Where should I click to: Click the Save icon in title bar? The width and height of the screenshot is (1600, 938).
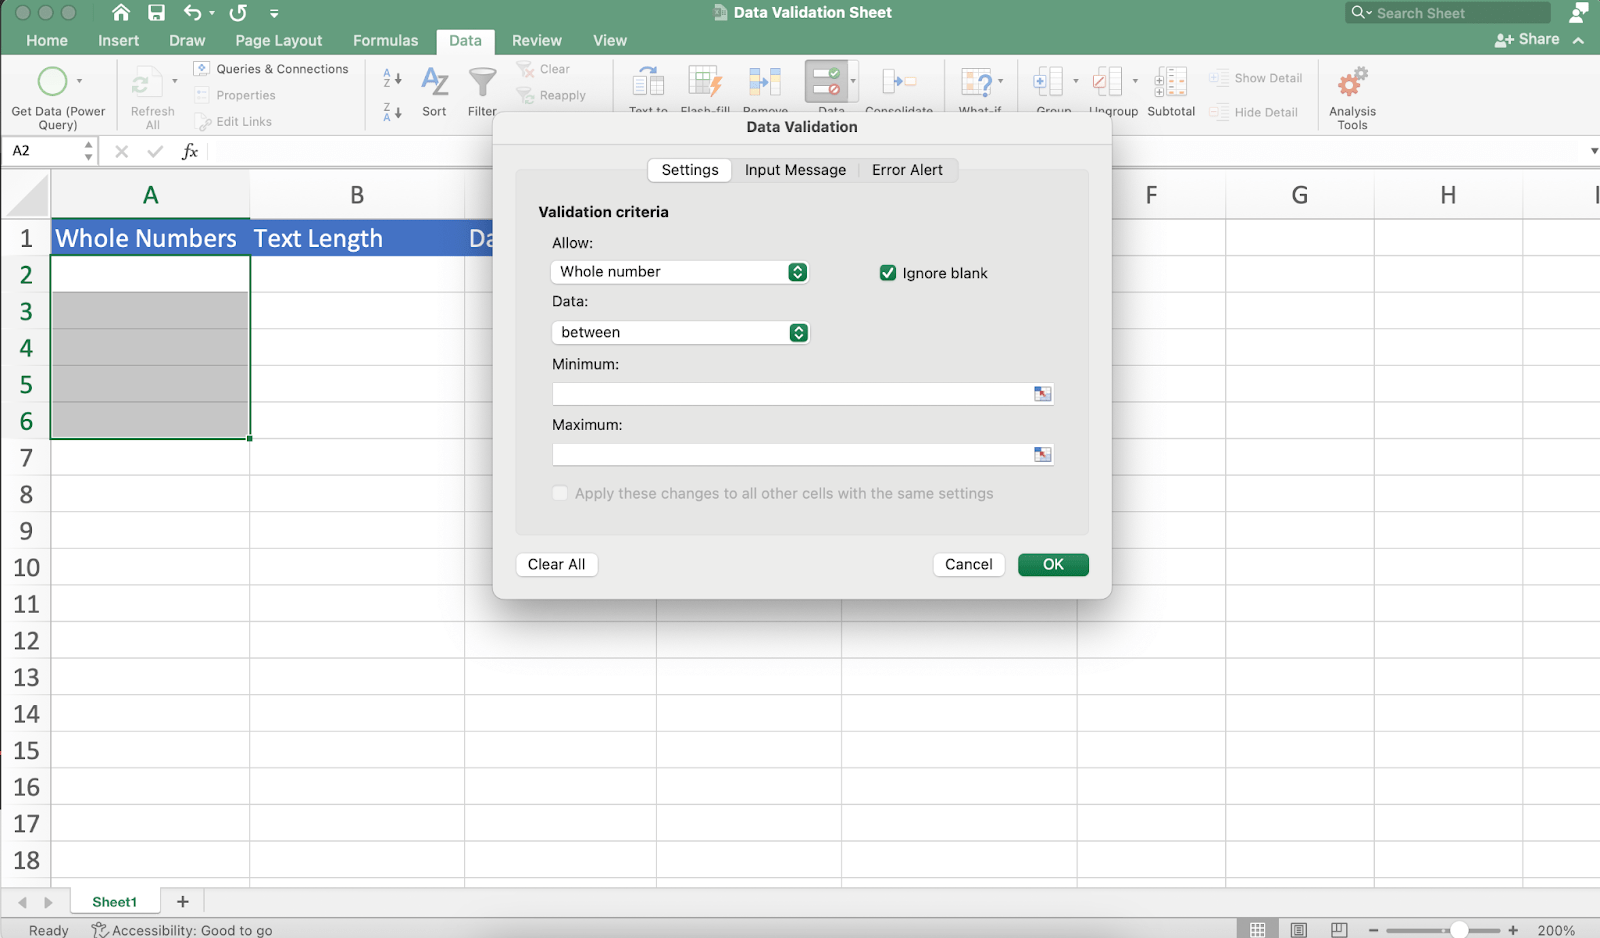pyautogui.click(x=156, y=13)
